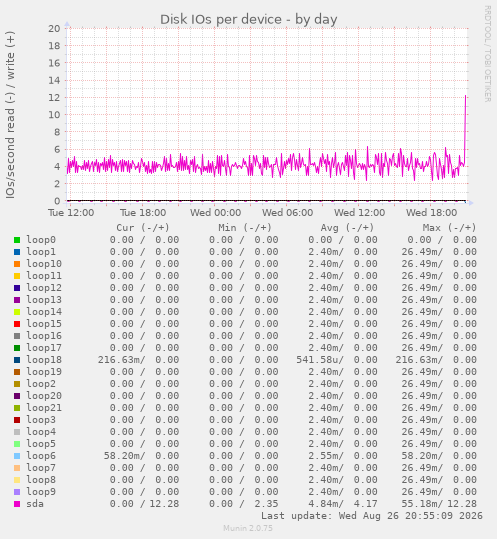Screen dimensions: 497x539
Task: Select the 'loop5' legend label
Action: click(x=41, y=443)
